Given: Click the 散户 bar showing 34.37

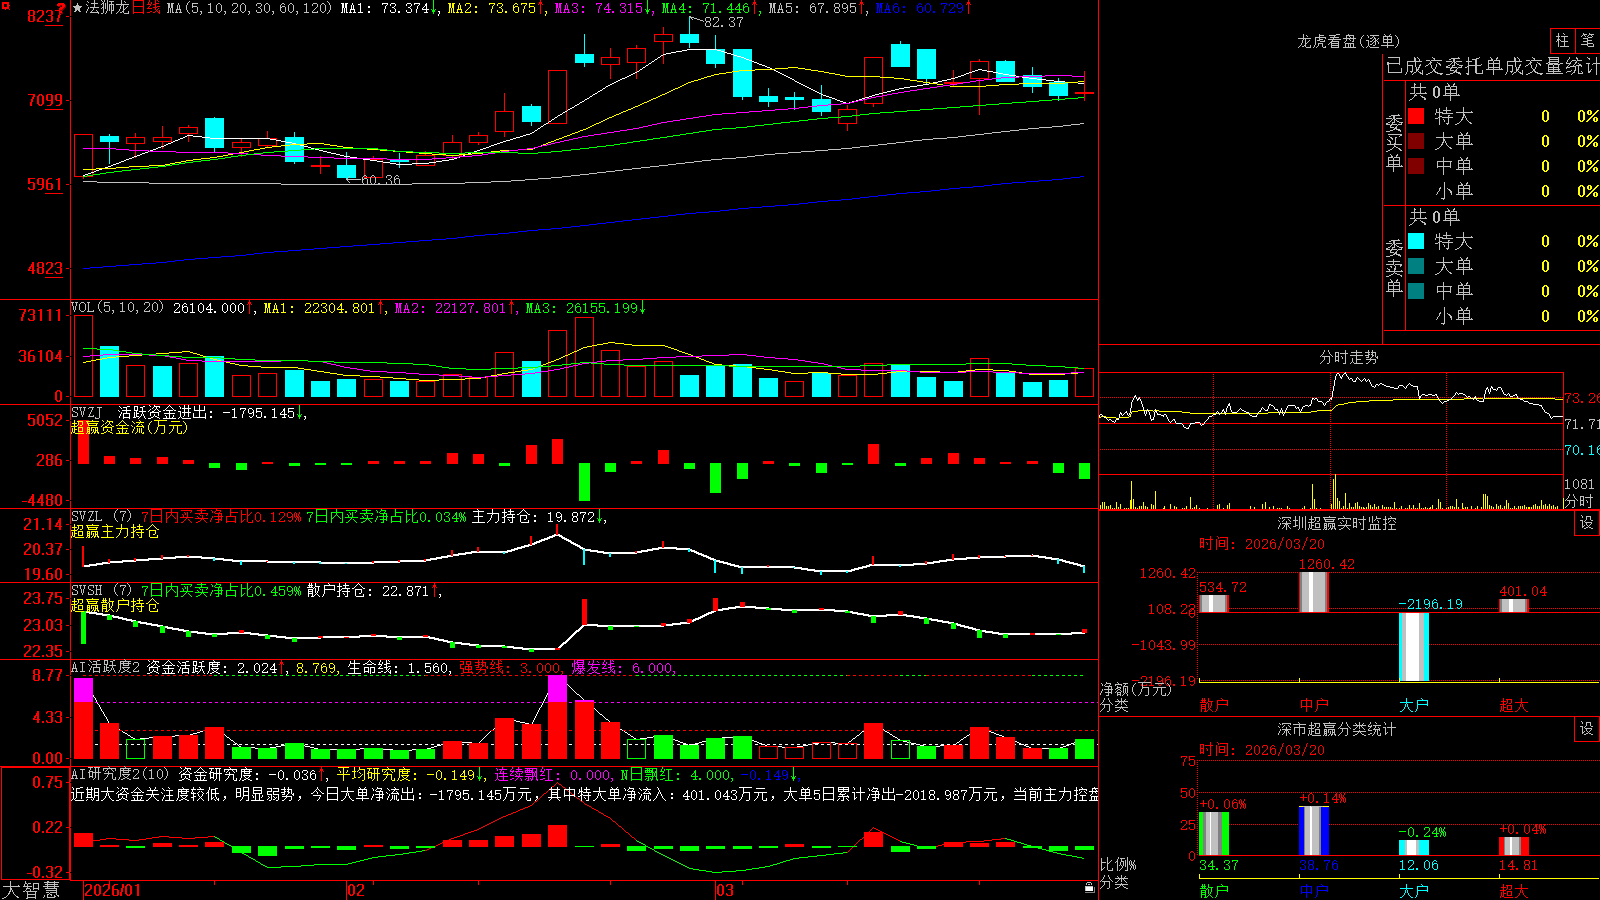Looking at the screenshot, I should click(1214, 834).
